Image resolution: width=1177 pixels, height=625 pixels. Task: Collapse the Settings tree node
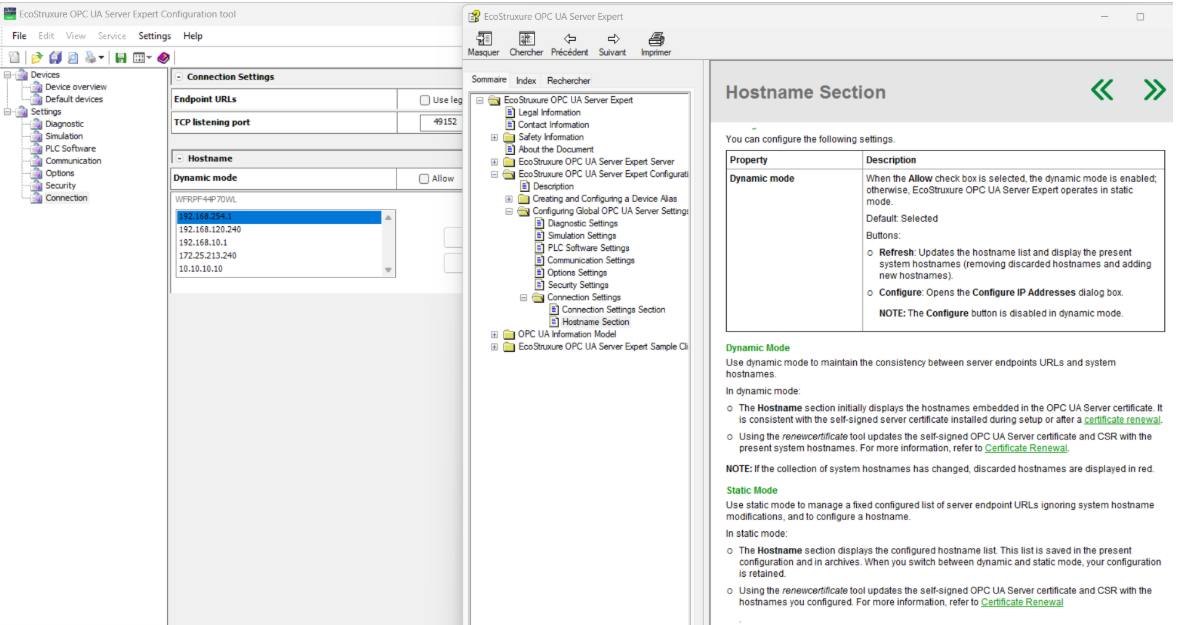pyautogui.click(x=8, y=112)
